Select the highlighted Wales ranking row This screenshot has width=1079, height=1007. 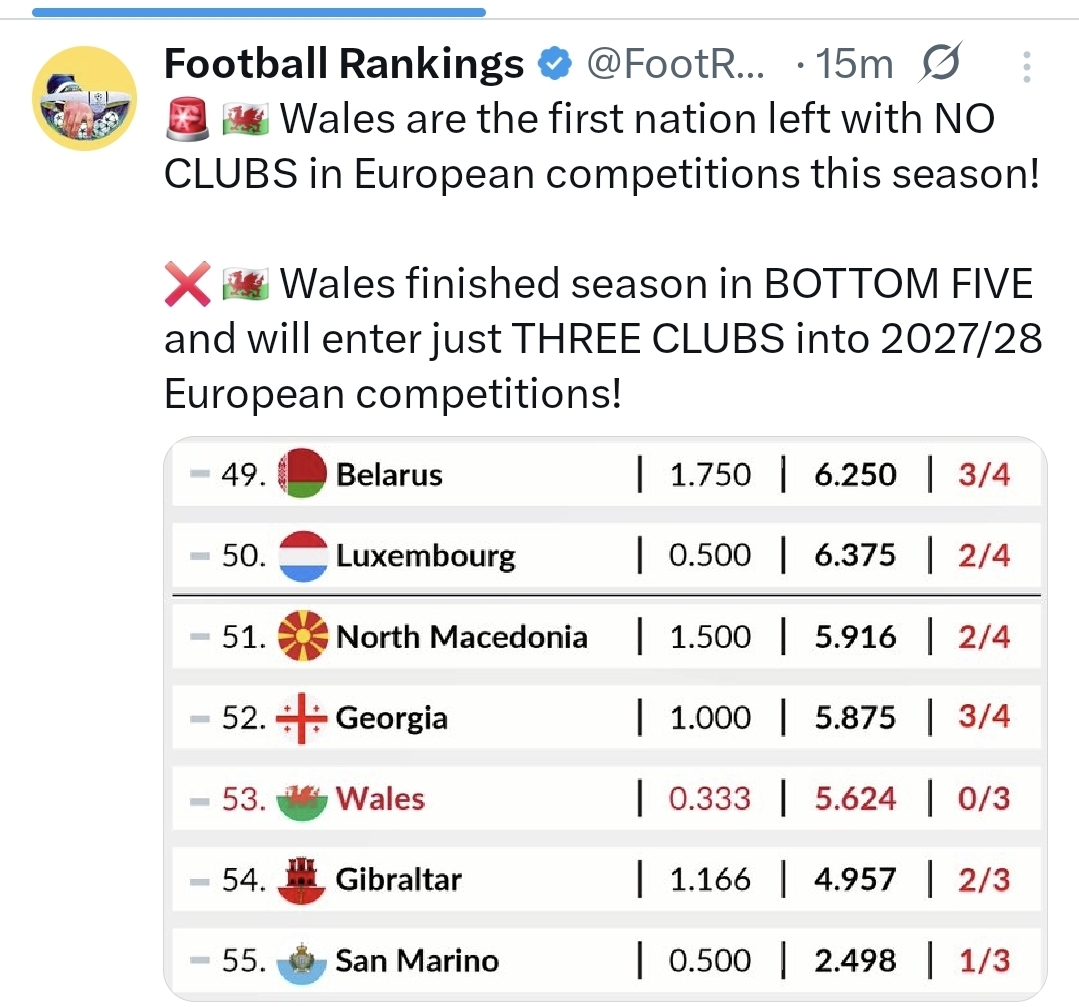(606, 799)
